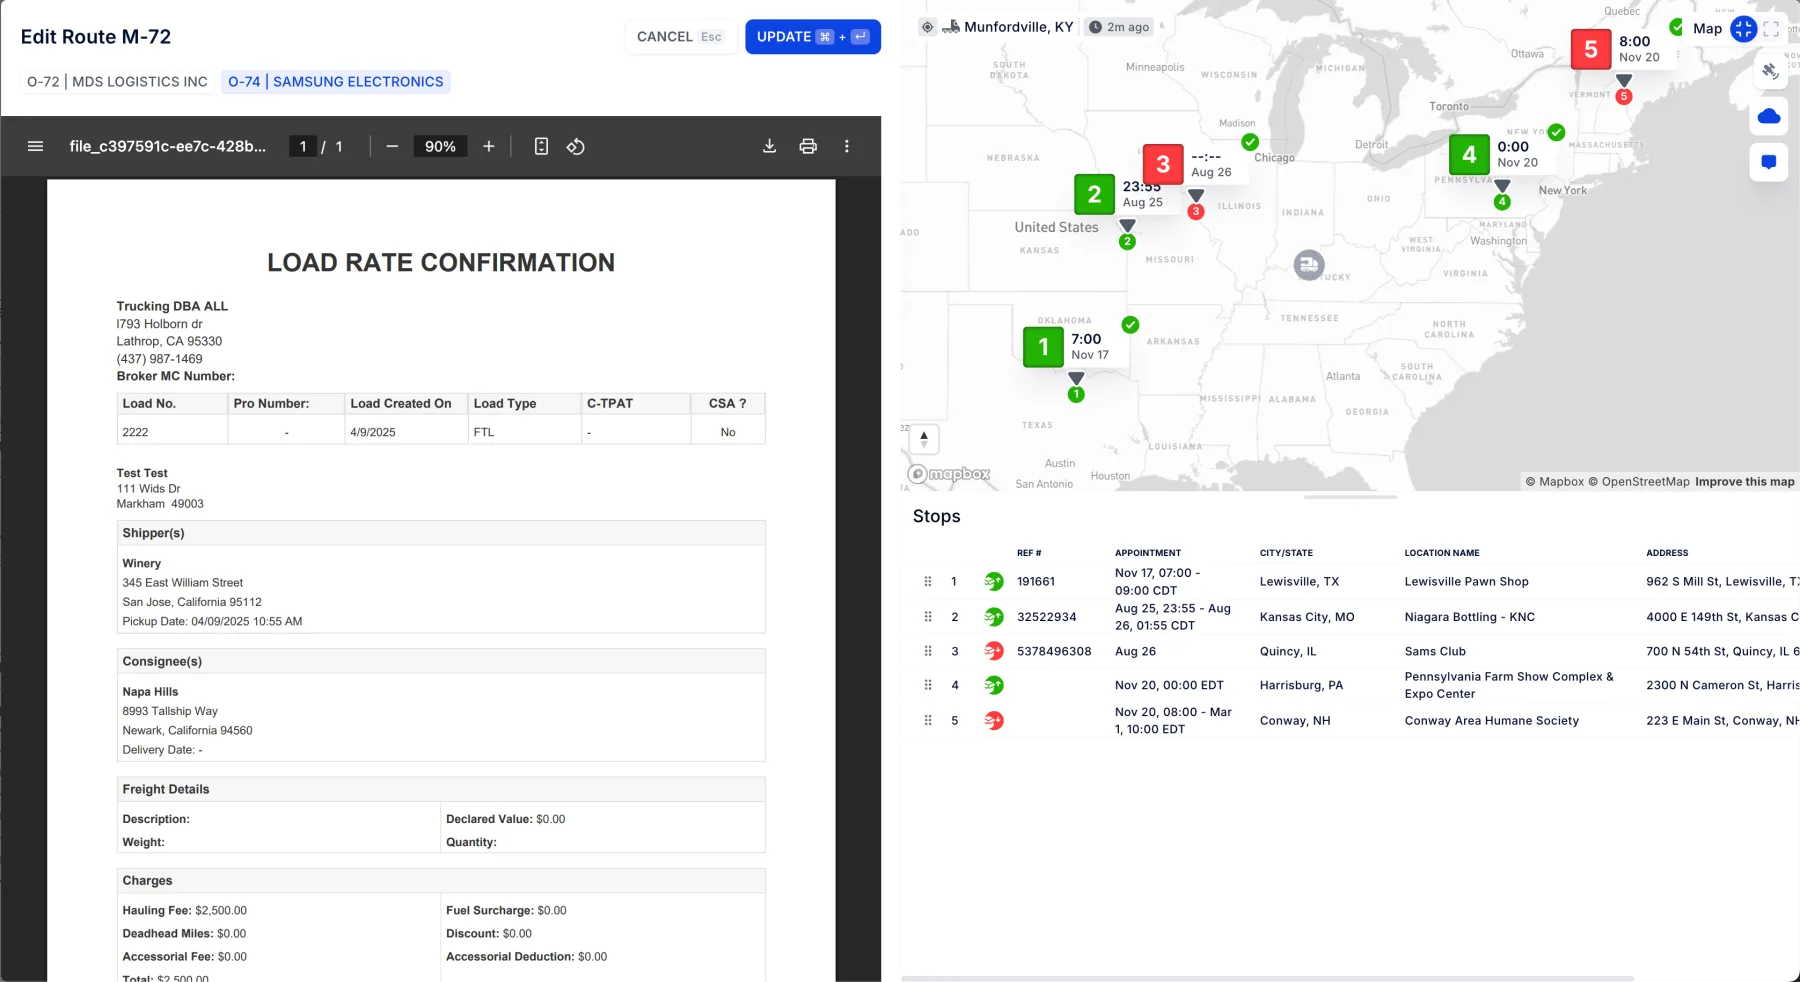Click the CANCEL button
Viewport: 1800px width, 982px height.
pos(680,37)
